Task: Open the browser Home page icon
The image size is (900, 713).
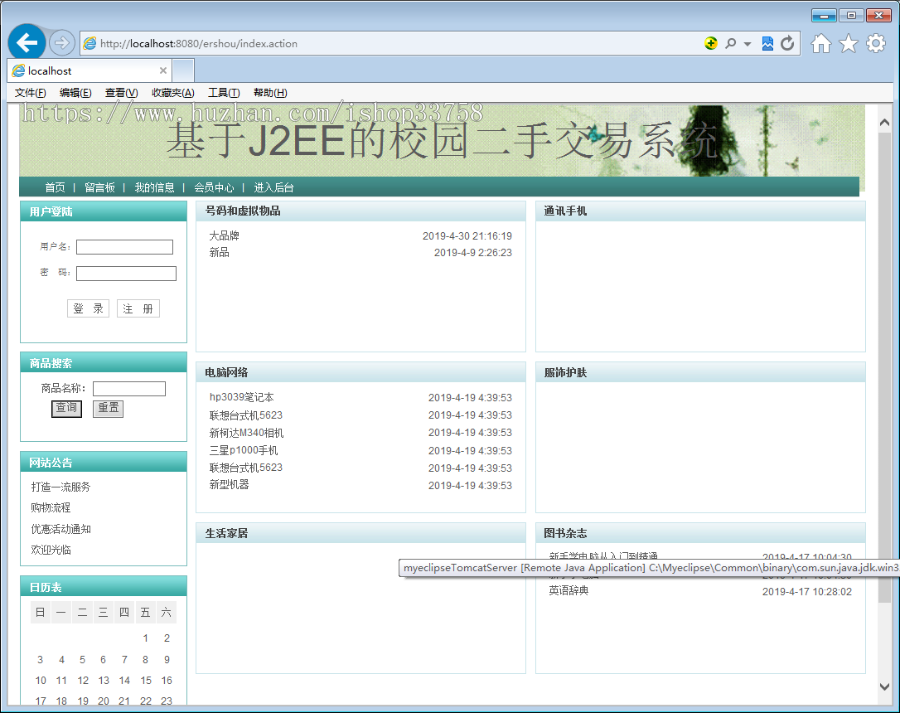Action: click(x=823, y=42)
